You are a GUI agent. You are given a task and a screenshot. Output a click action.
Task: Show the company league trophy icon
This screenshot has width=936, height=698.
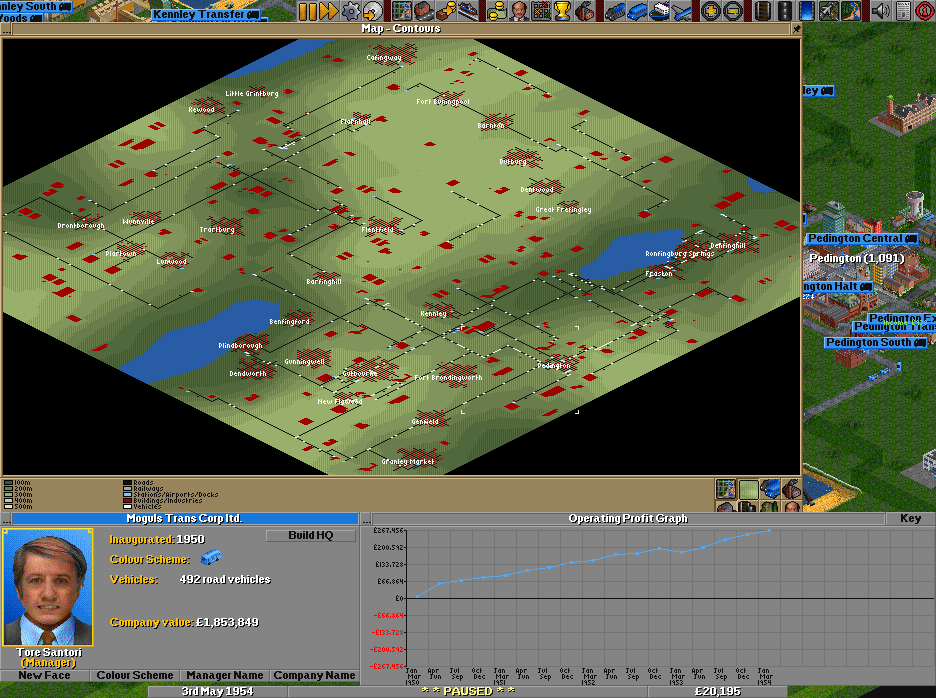click(562, 11)
